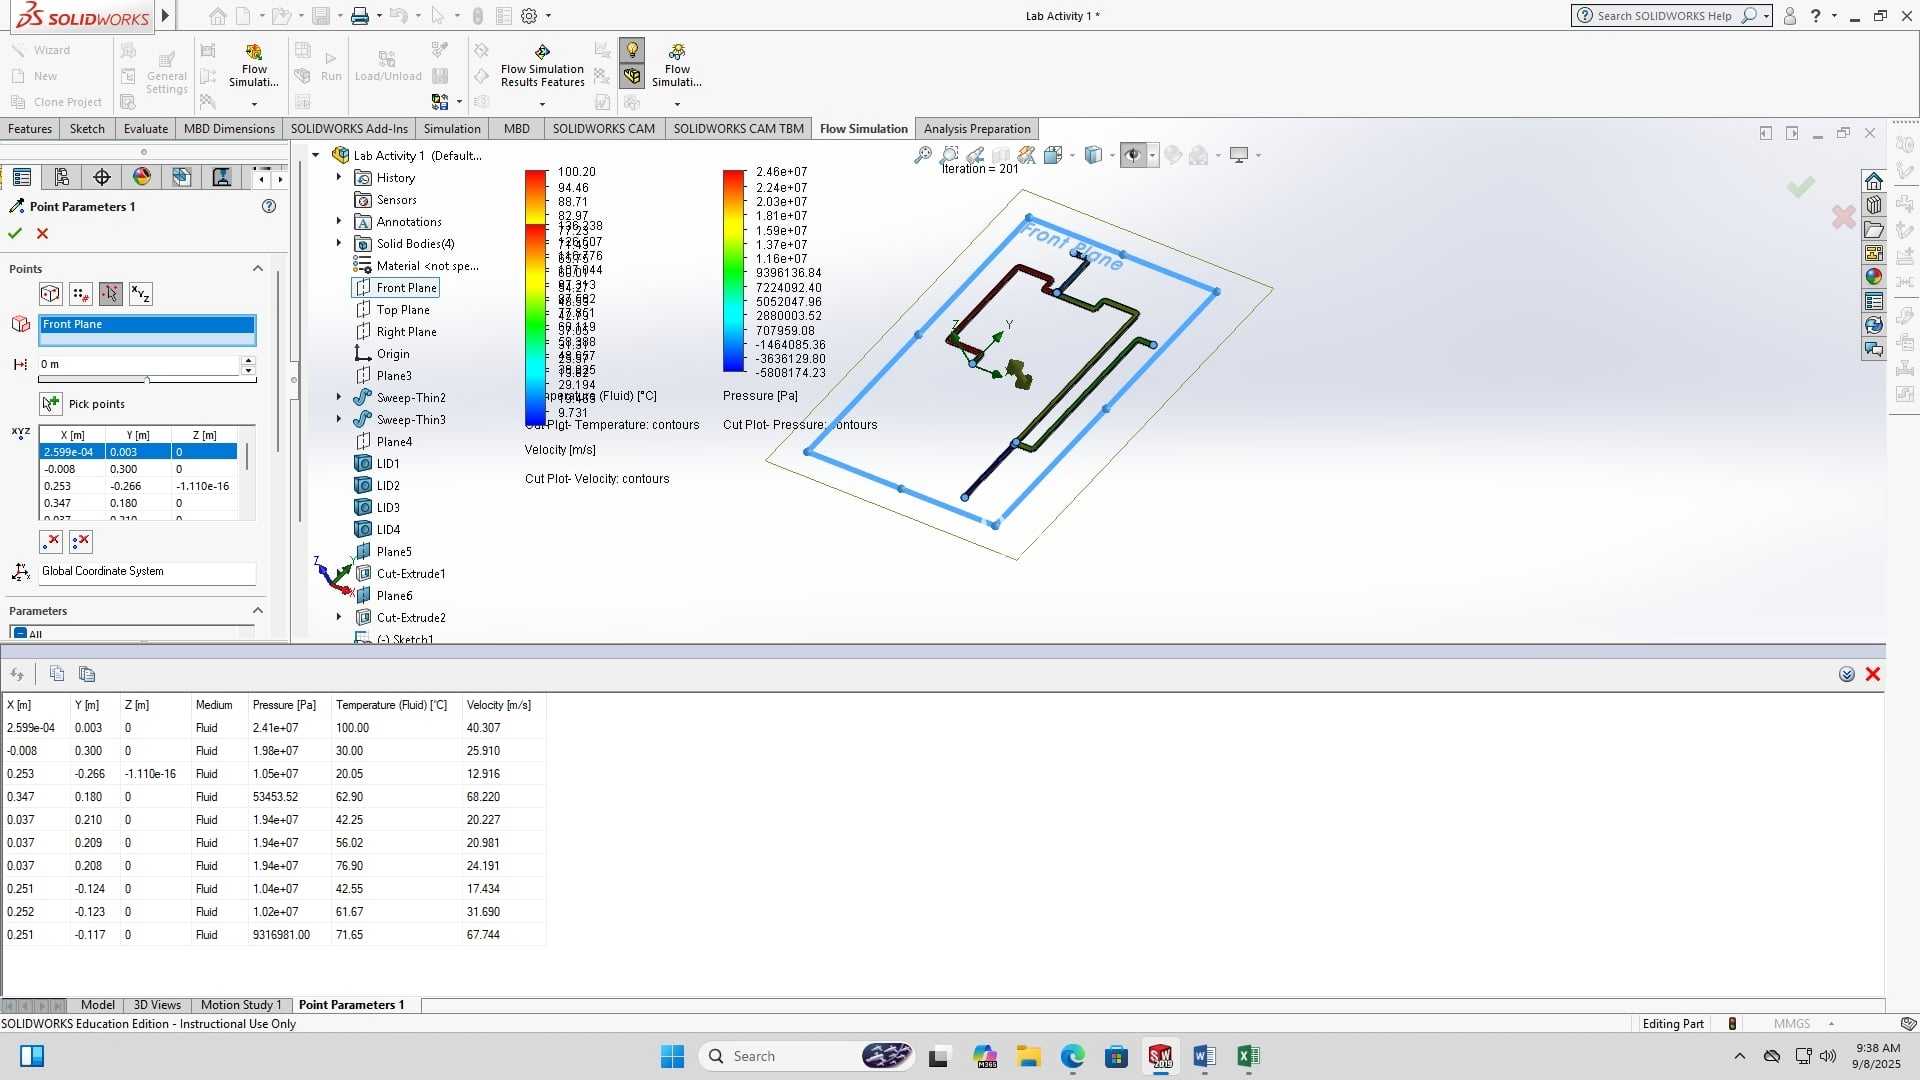This screenshot has width=1920, height=1080.
Task: Delete all points from the table
Action: click(x=81, y=541)
